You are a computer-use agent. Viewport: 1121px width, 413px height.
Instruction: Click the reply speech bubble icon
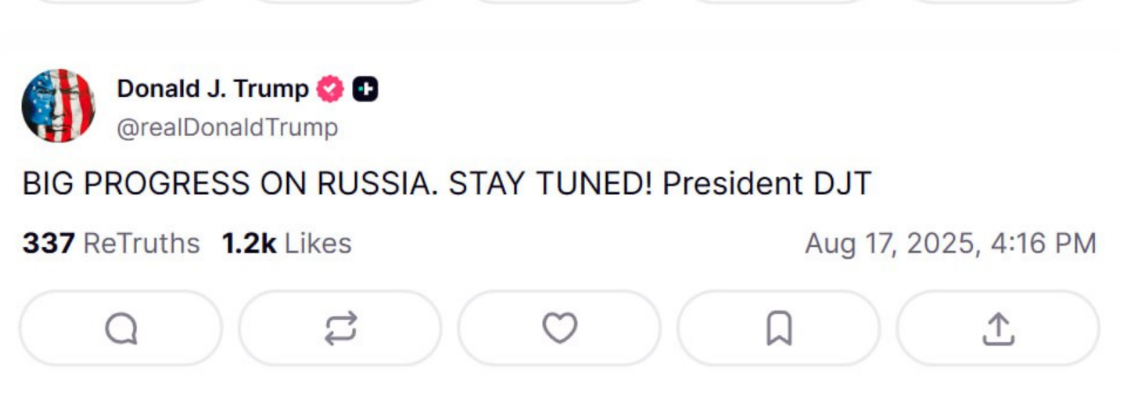click(x=121, y=328)
